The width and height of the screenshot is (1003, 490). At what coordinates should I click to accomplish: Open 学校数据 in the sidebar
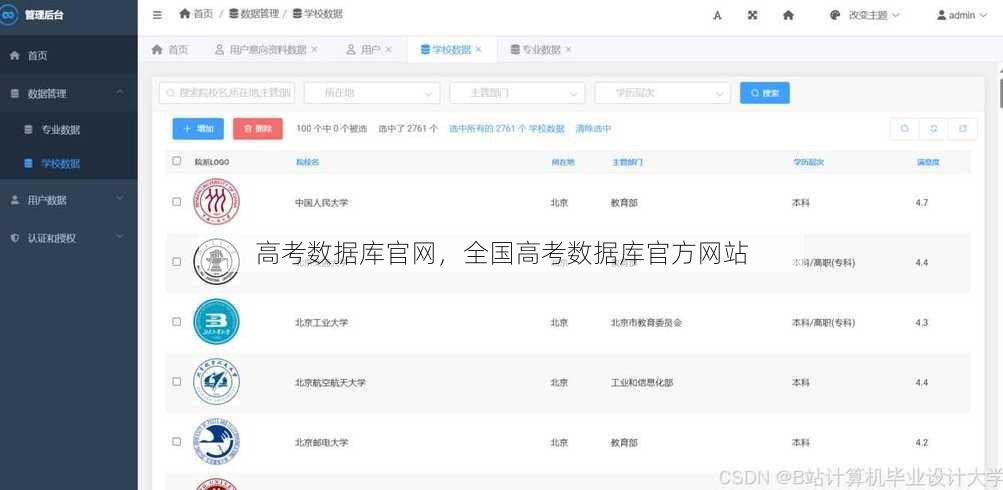pos(68,163)
